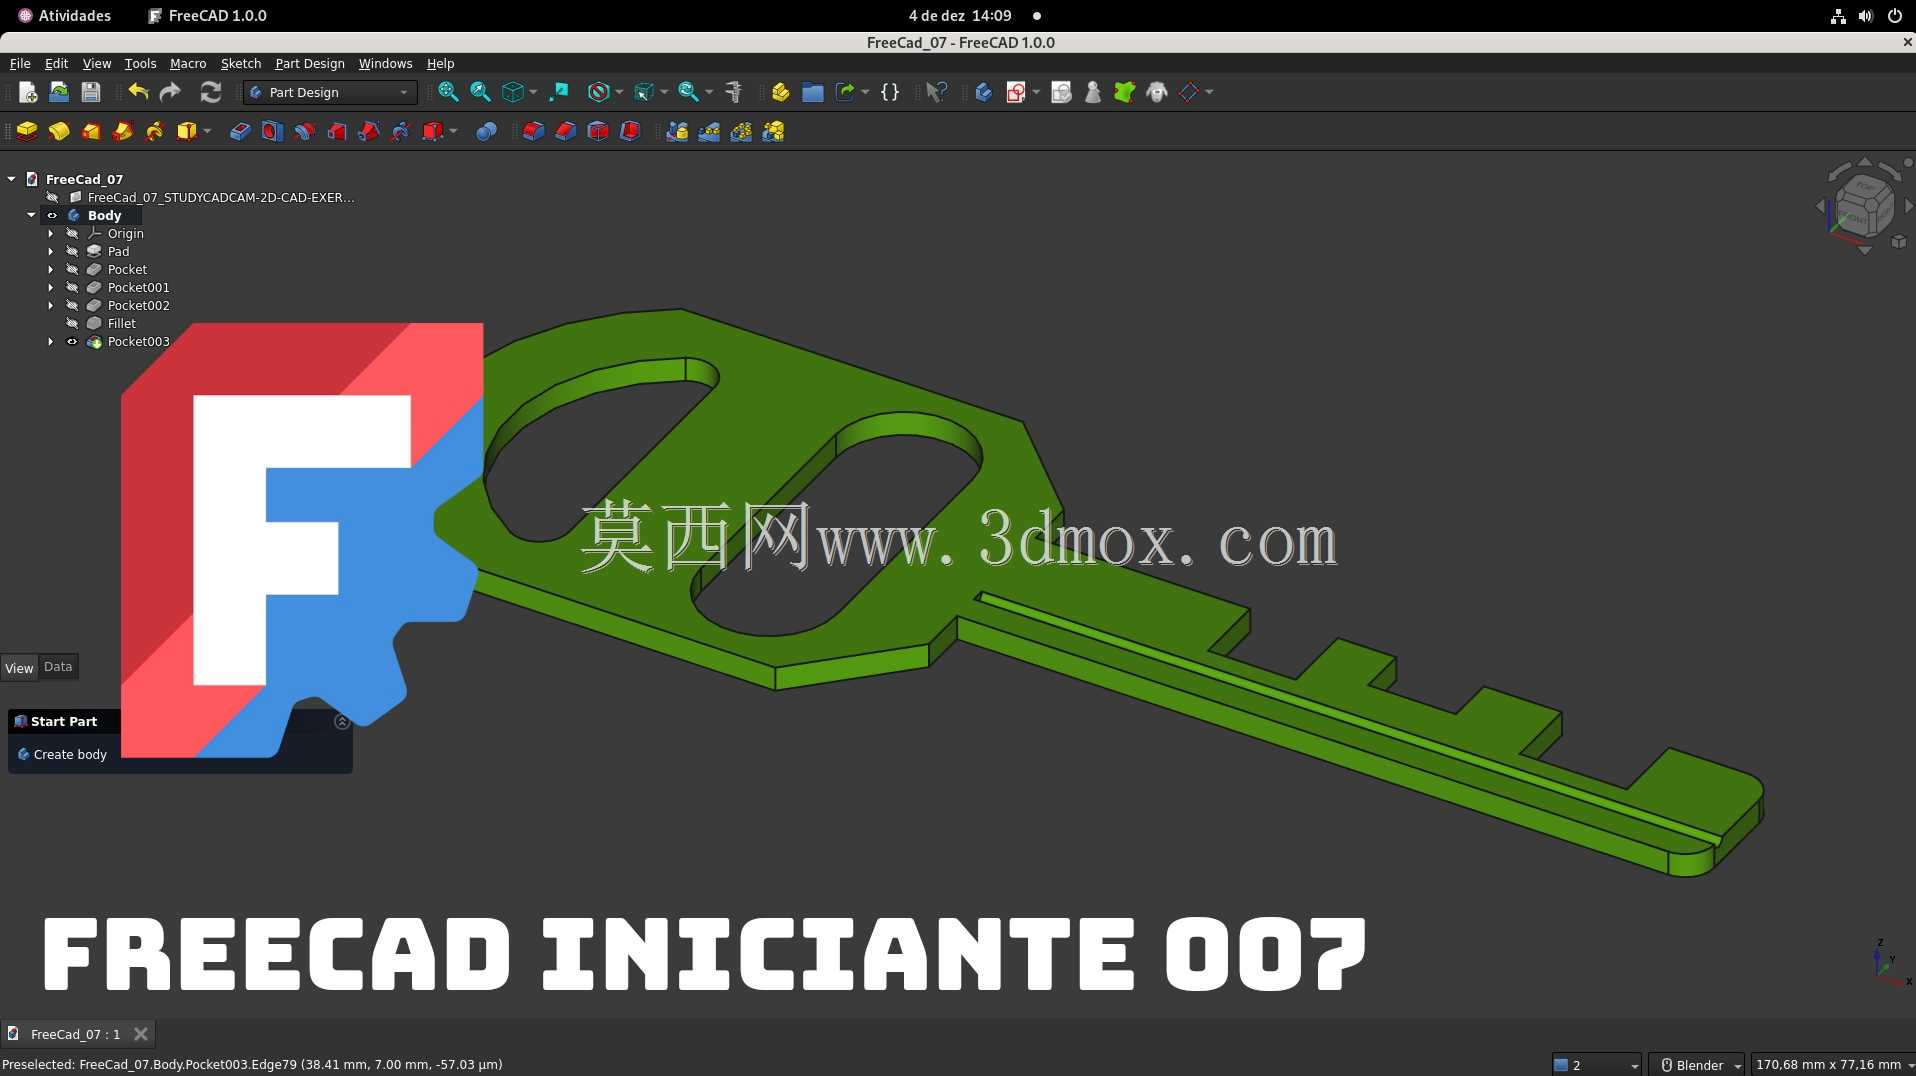Click the navigation cube in viewport
Image resolution: width=1916 pixels, height=1076 pixels.
[x=1864, y=206]
